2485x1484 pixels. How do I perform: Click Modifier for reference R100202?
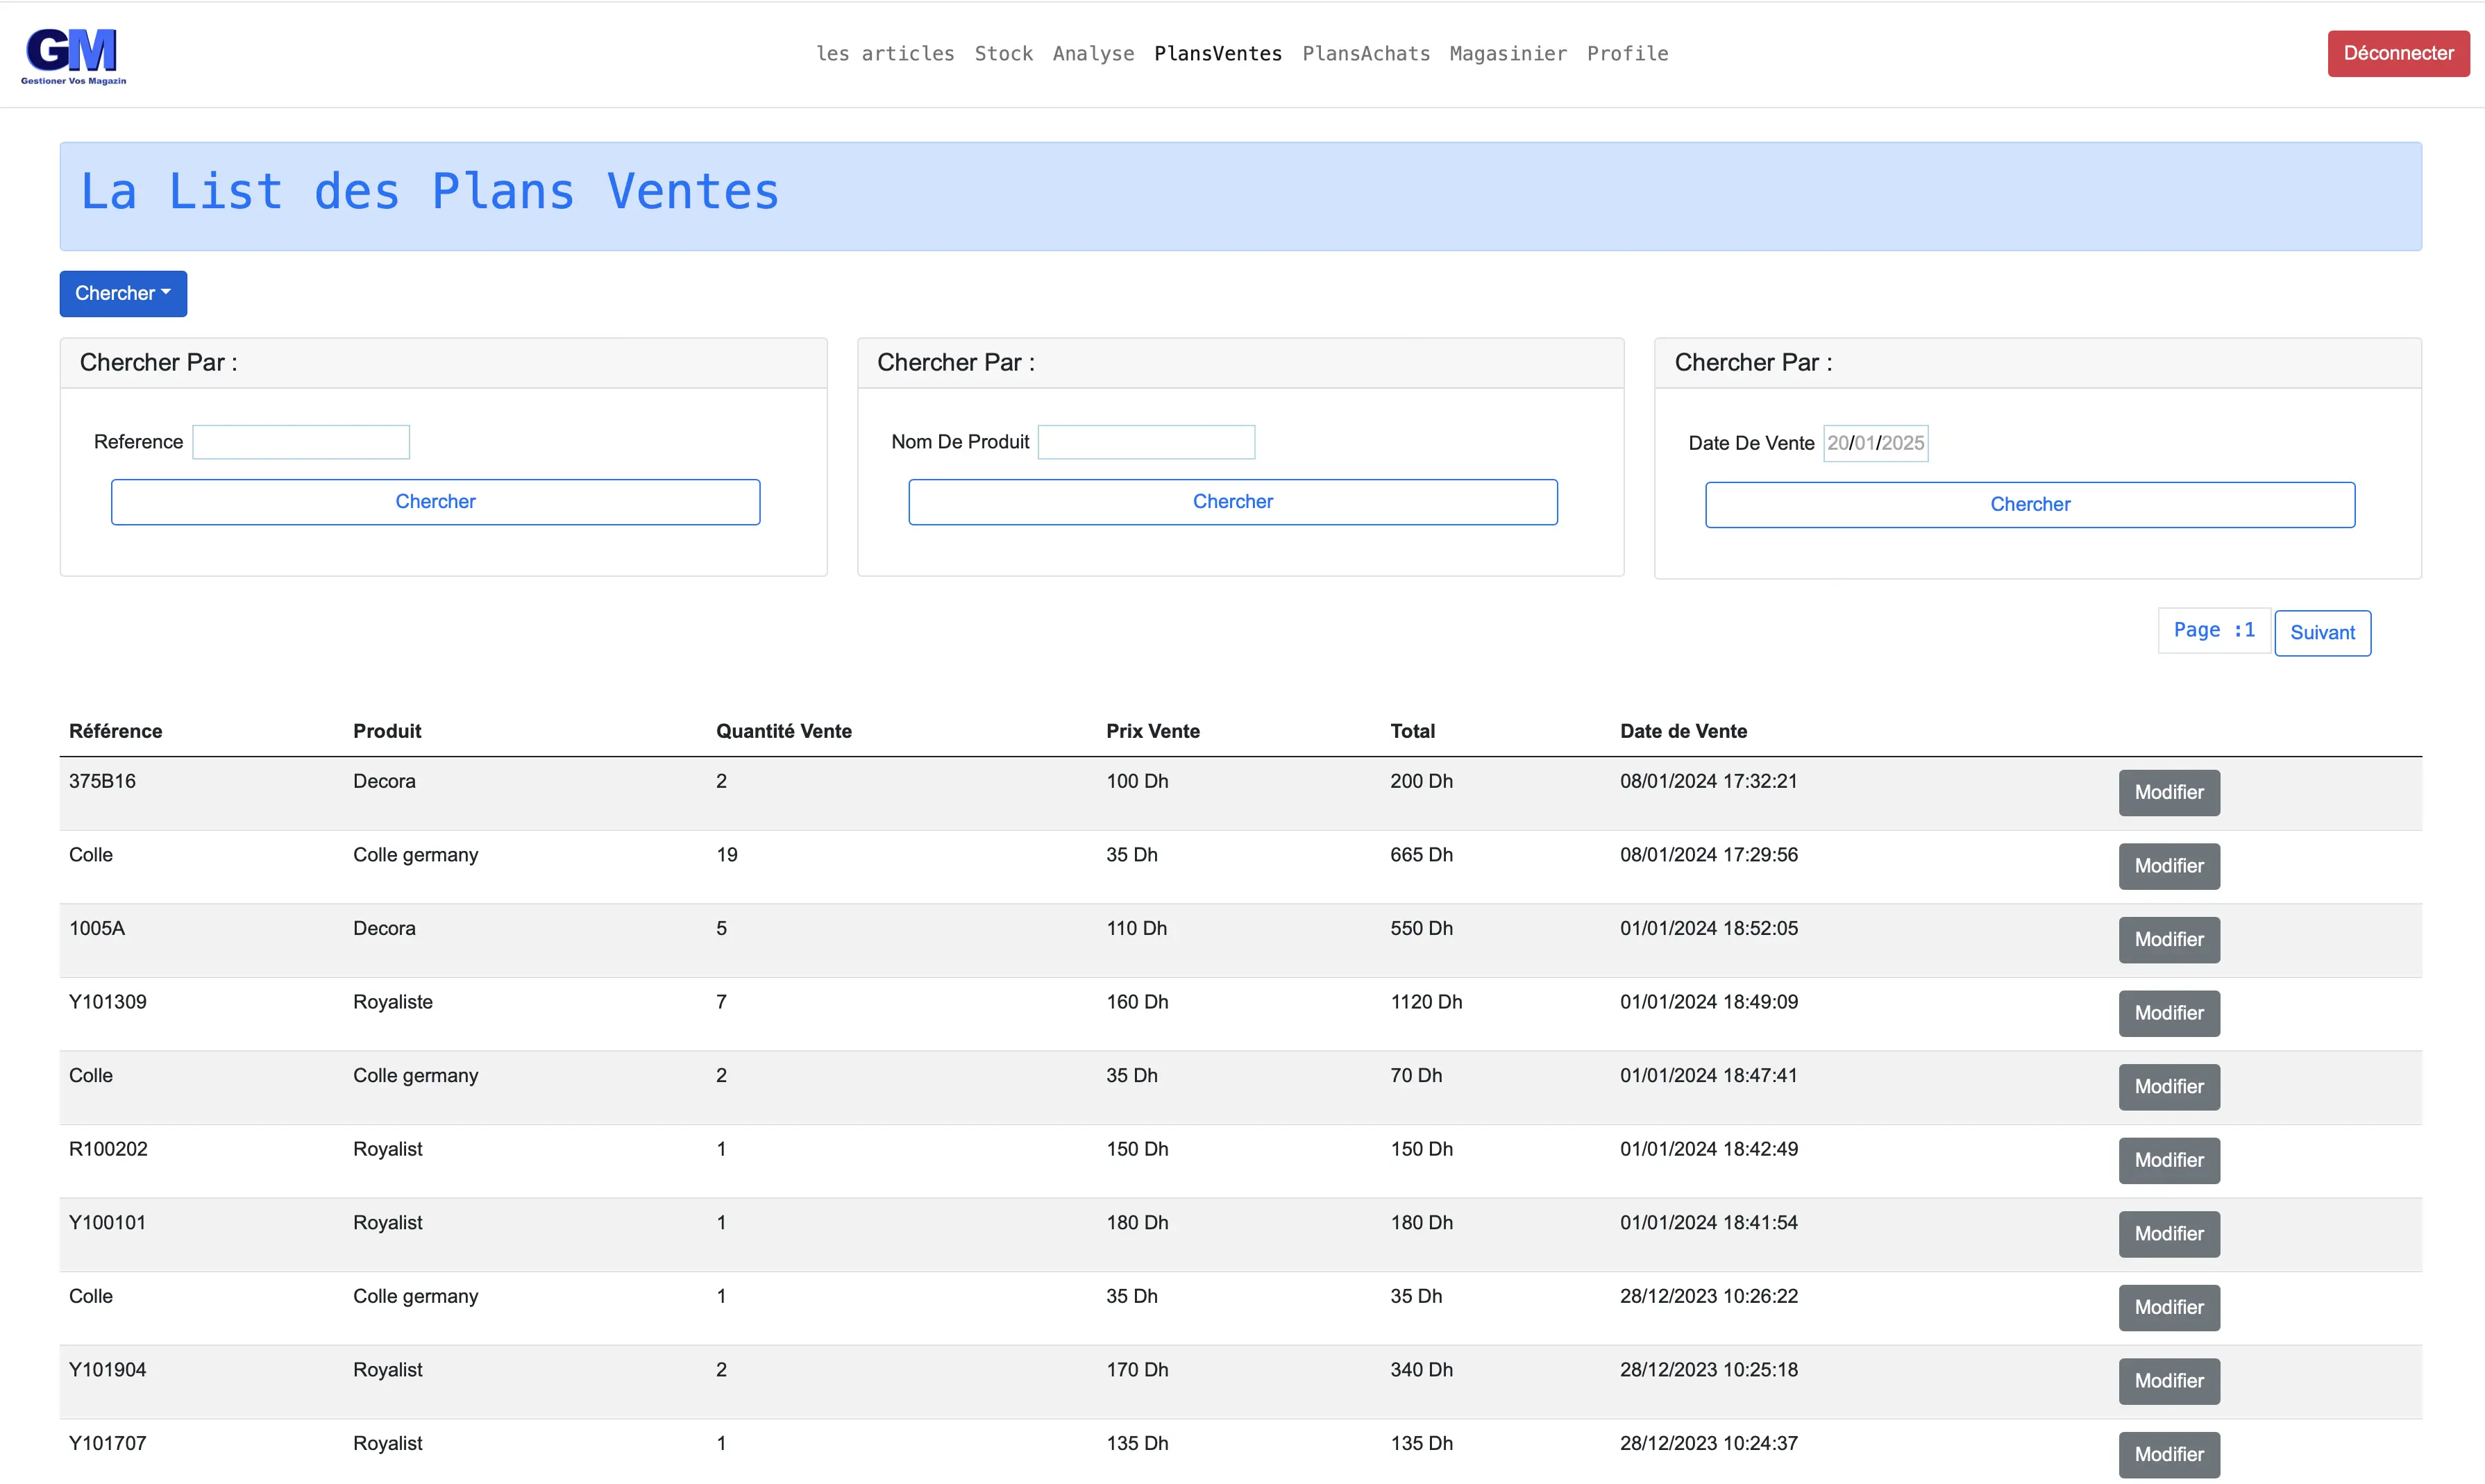(2169, 1161)
